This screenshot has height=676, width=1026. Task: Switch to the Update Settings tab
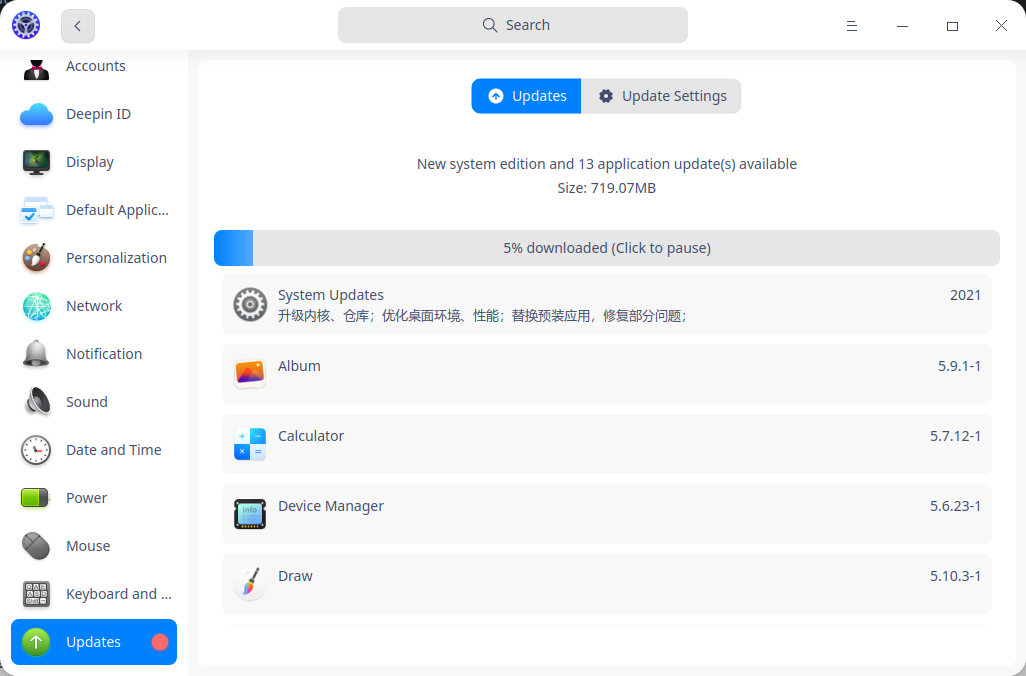[x=661, y=96]
